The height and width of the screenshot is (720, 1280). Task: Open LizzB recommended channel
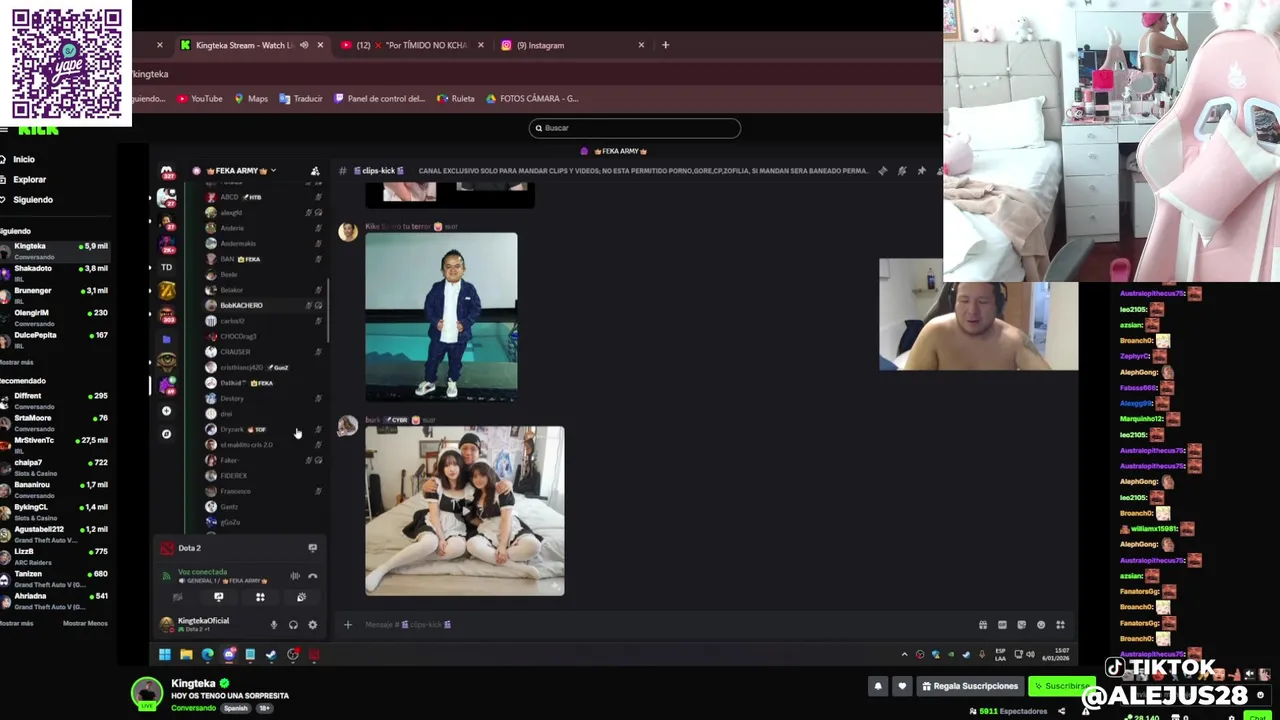pyautogui.click(x=55, y=555)
